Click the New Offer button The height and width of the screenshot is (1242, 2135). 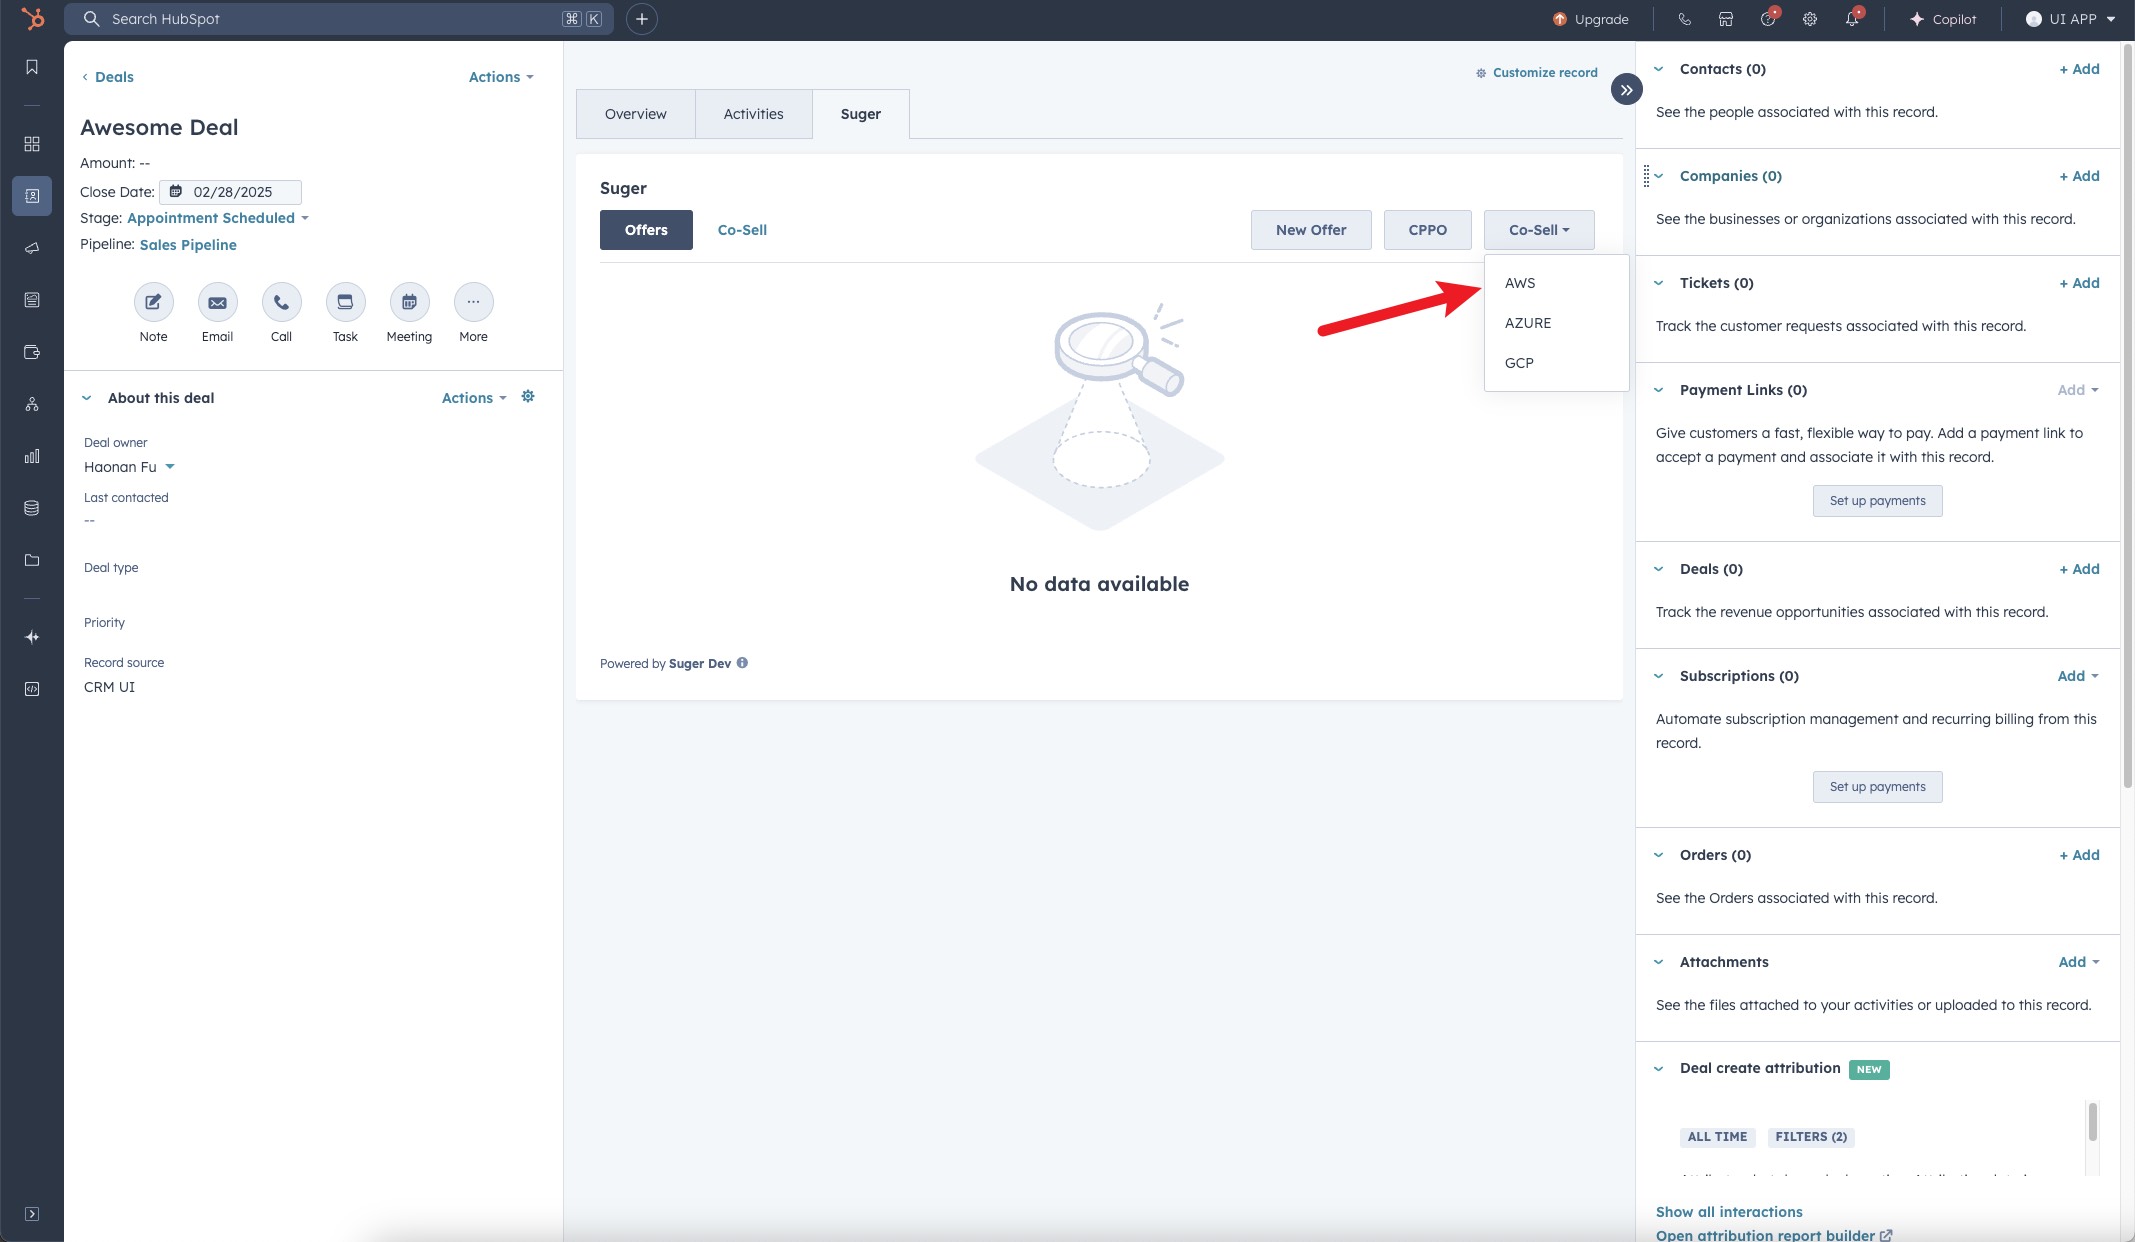pyautogui.click(x=1310, y=230)
